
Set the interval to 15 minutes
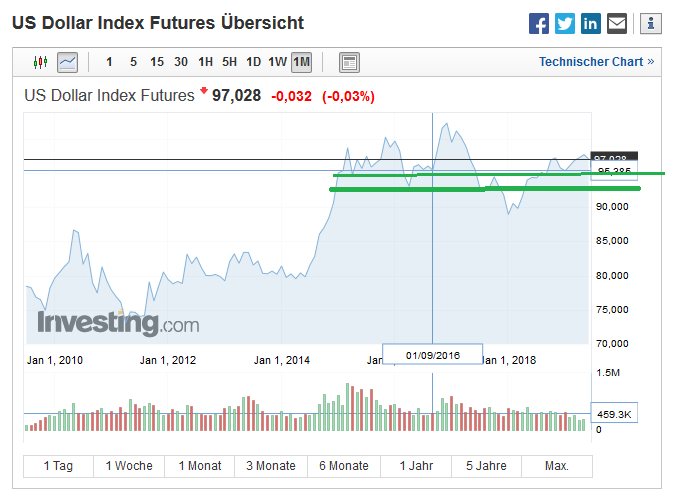(x=157, y=62)
